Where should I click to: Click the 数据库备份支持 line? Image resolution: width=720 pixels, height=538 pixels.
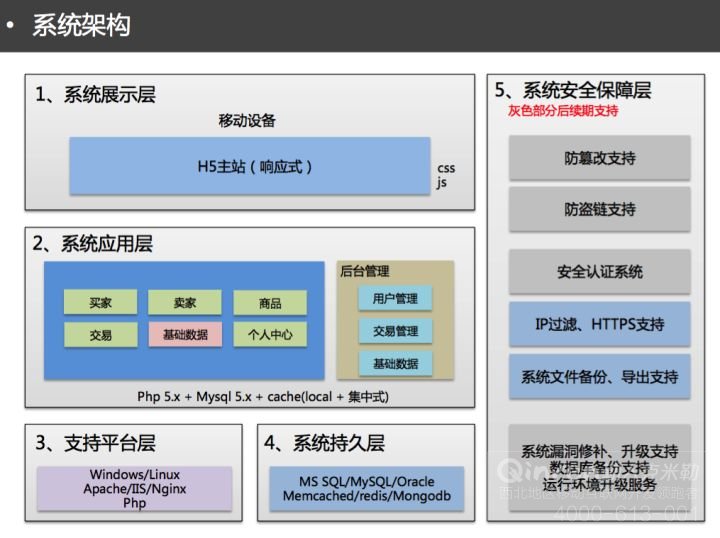600,467
